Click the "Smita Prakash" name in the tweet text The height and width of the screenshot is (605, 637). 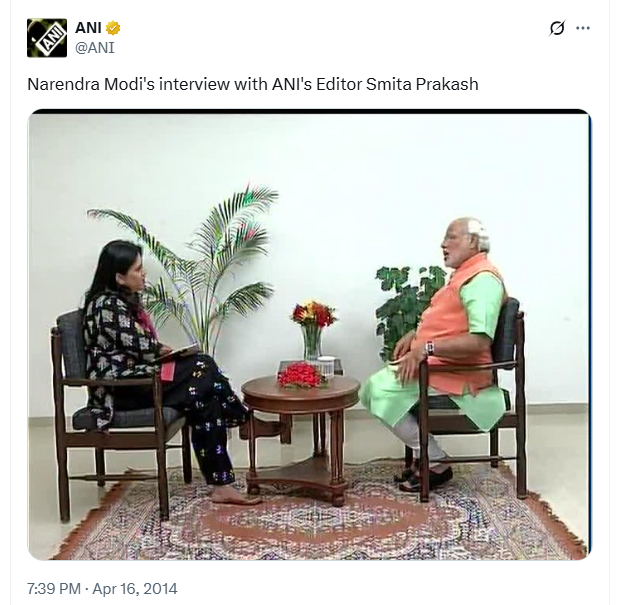click(x=422, y=84)
